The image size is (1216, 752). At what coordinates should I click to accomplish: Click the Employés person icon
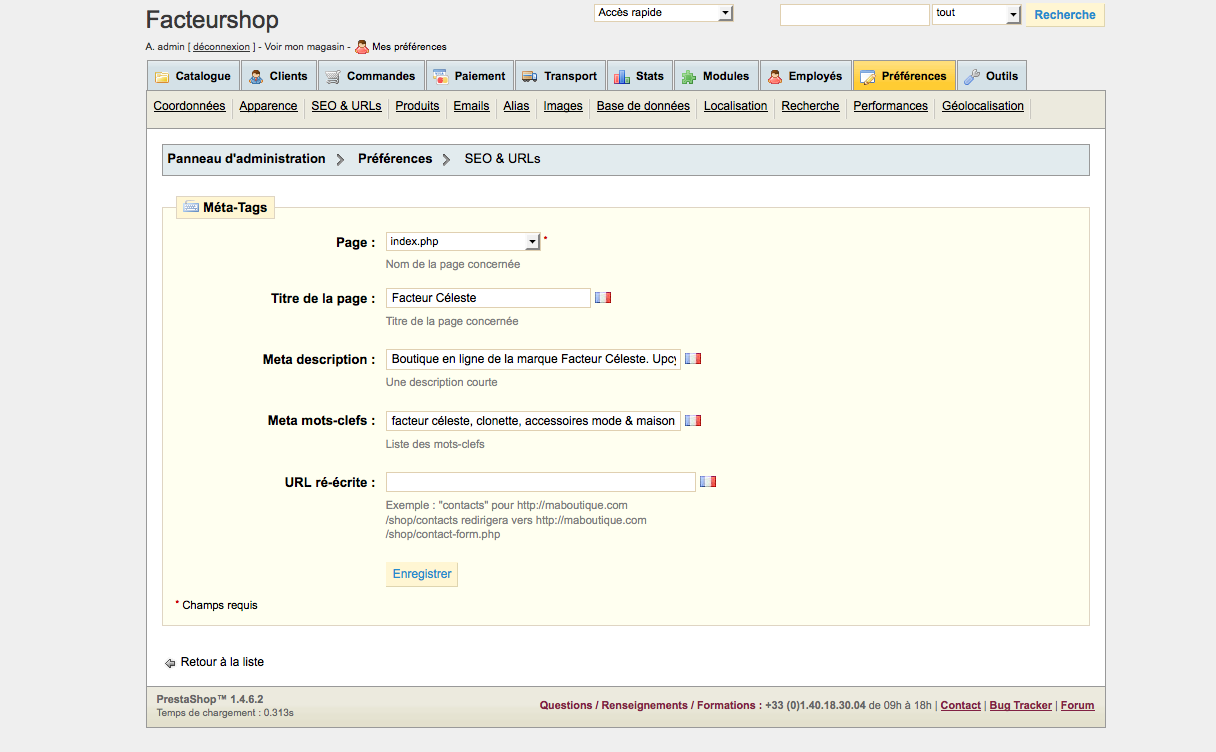pyautogui.click(x=775, y=76)
